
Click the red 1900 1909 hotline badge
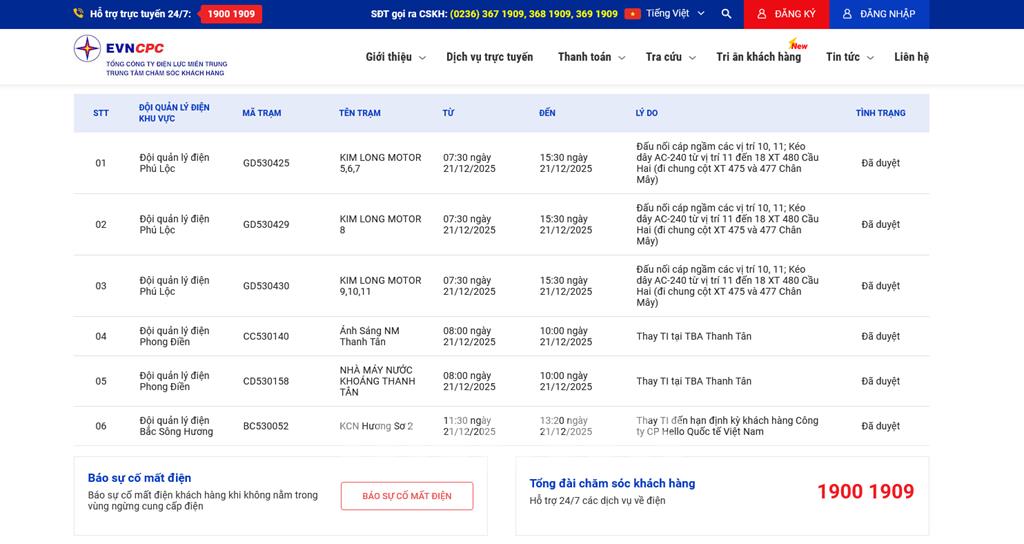tap(231, 14)
